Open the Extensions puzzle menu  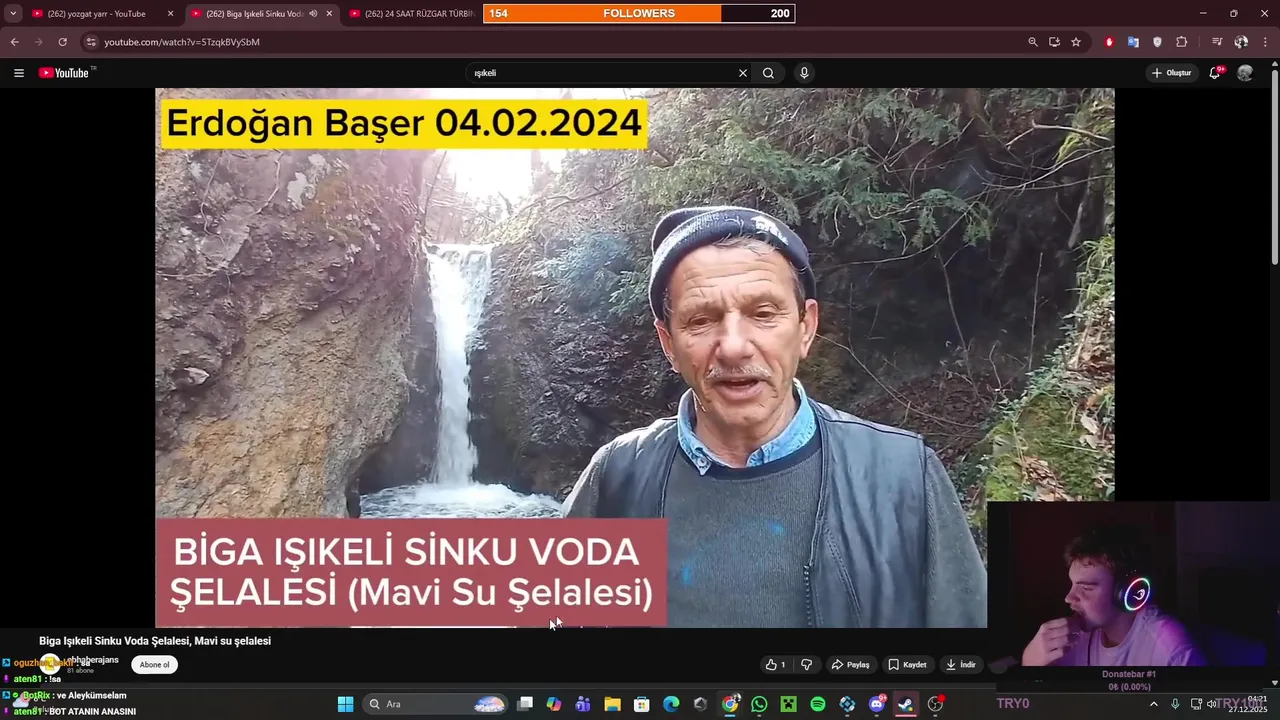tap(1182, 42)
